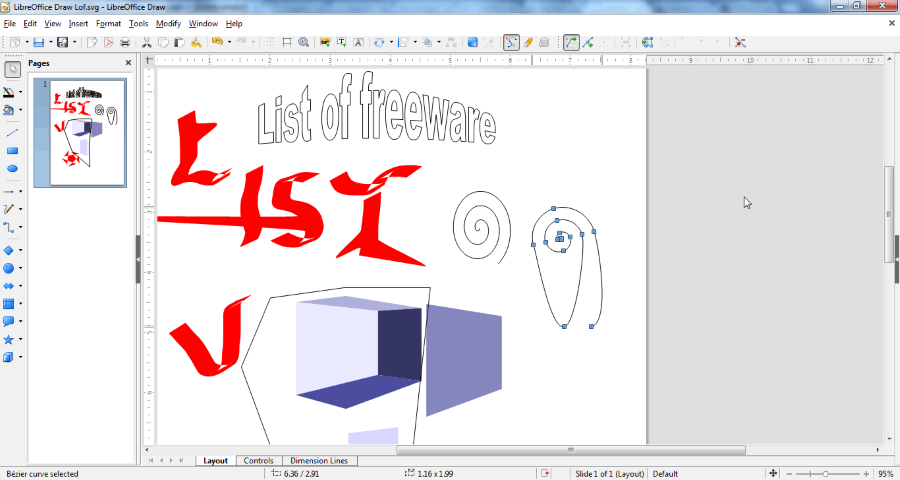This screenshot has height=480, width=900.
Task: Expand the Line Color dropdown arrow
Action: point(21,92)
